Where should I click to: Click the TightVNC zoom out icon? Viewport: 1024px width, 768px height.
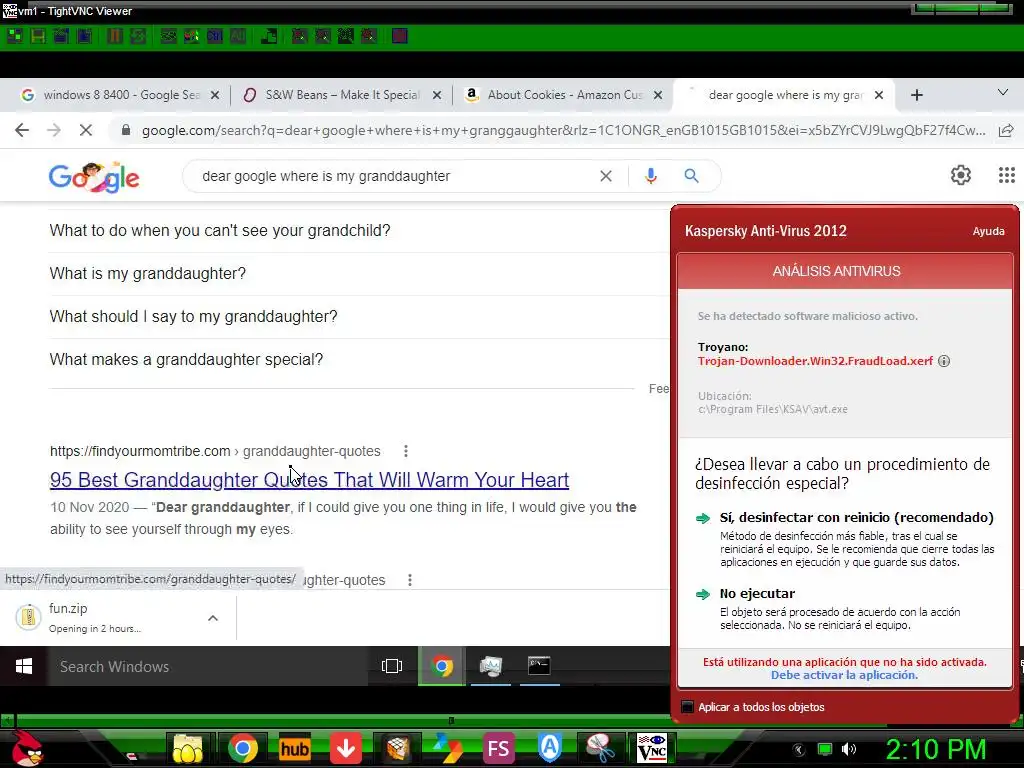click(x=323, y=36)
